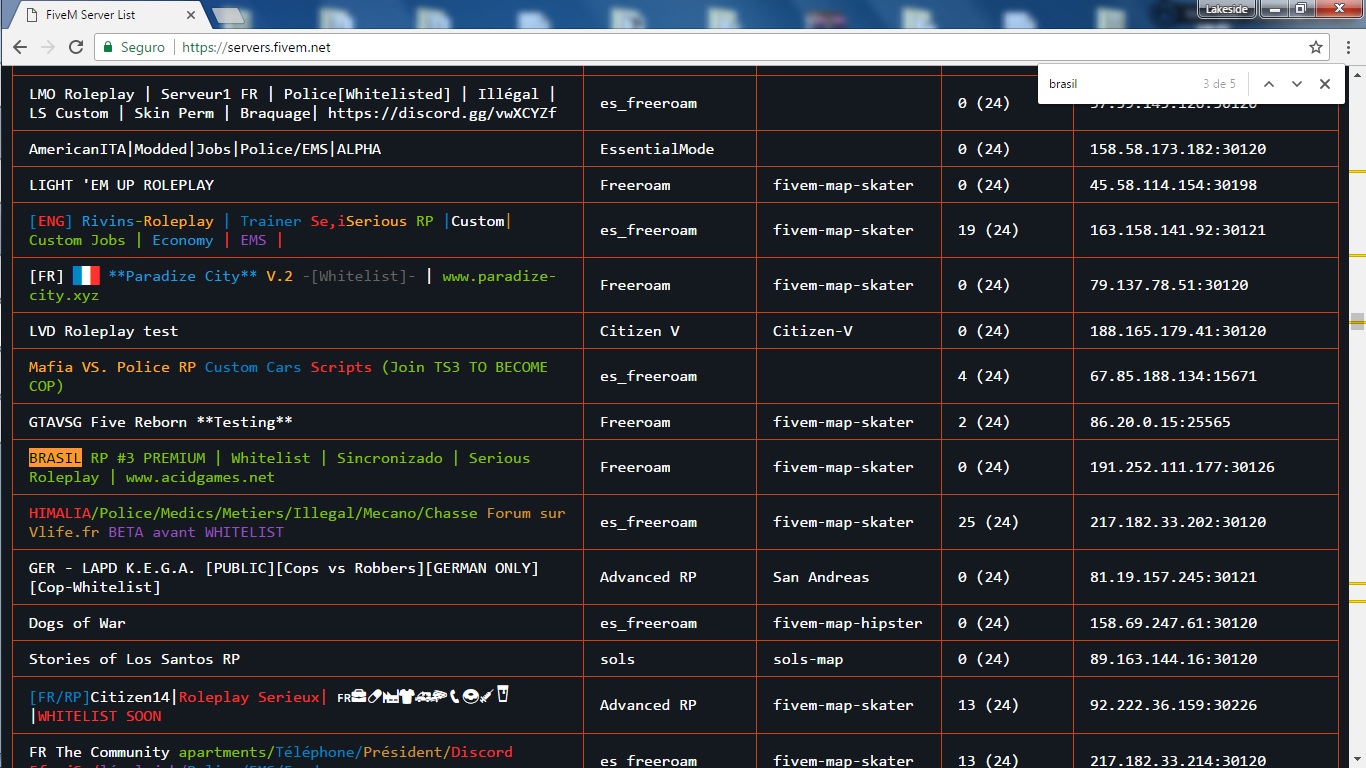Click IP address 89.163.144.16:30120

pos(1173,659)
